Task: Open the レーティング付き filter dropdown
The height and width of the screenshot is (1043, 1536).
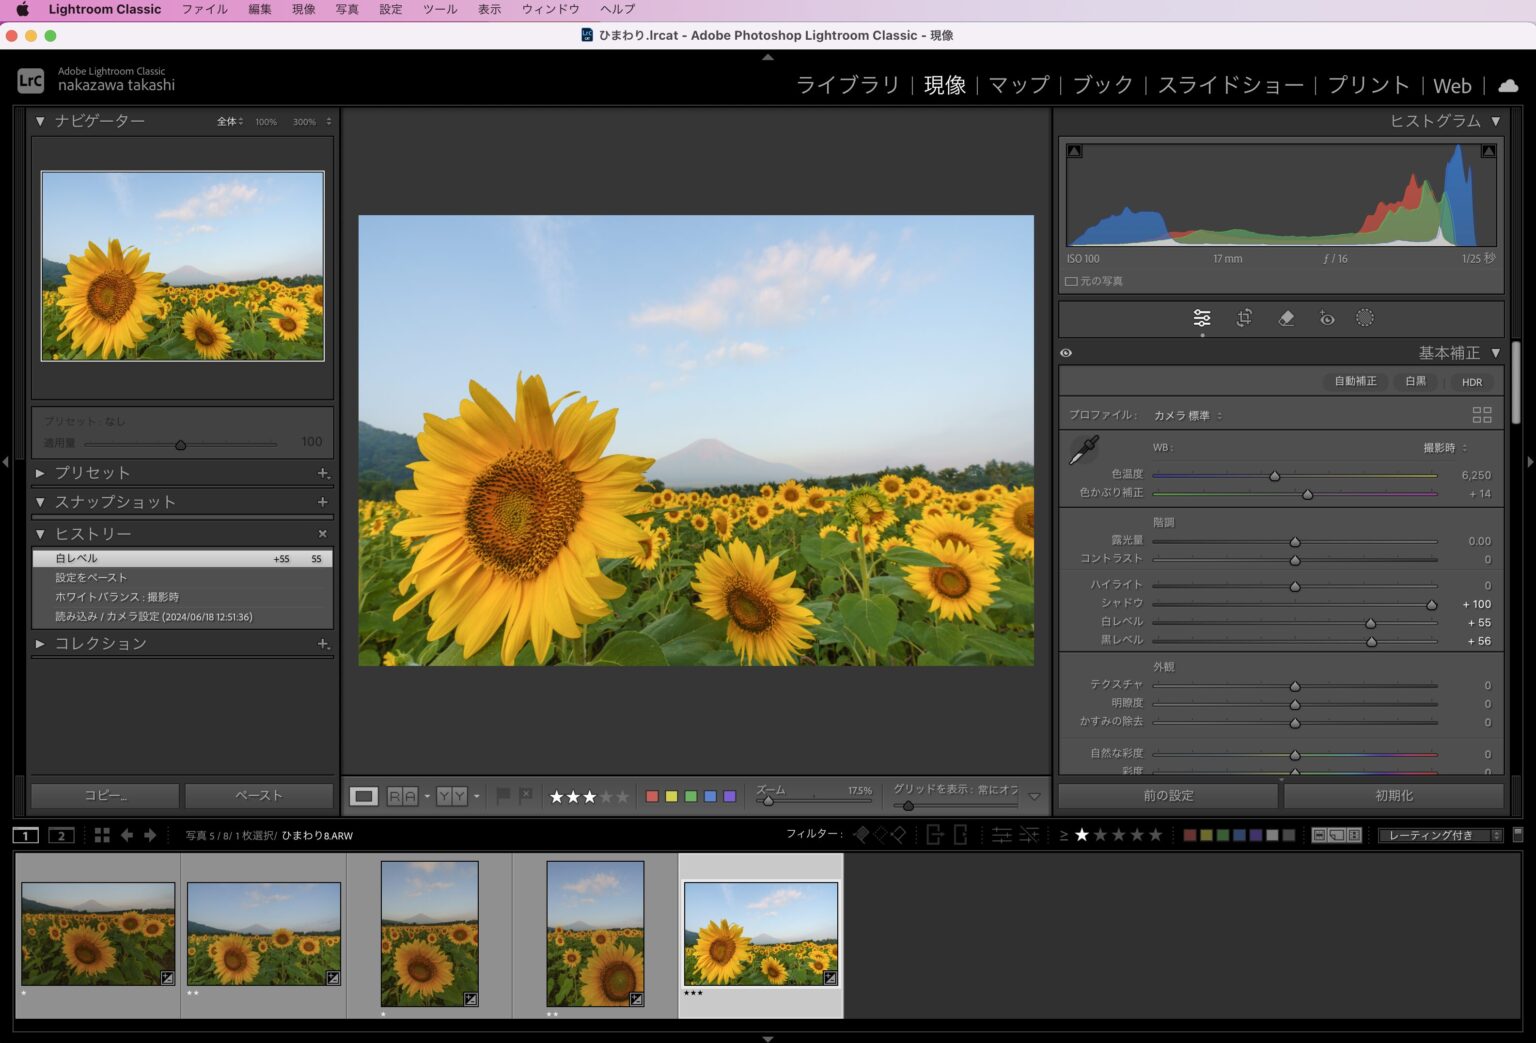Action: [1439, 835]
